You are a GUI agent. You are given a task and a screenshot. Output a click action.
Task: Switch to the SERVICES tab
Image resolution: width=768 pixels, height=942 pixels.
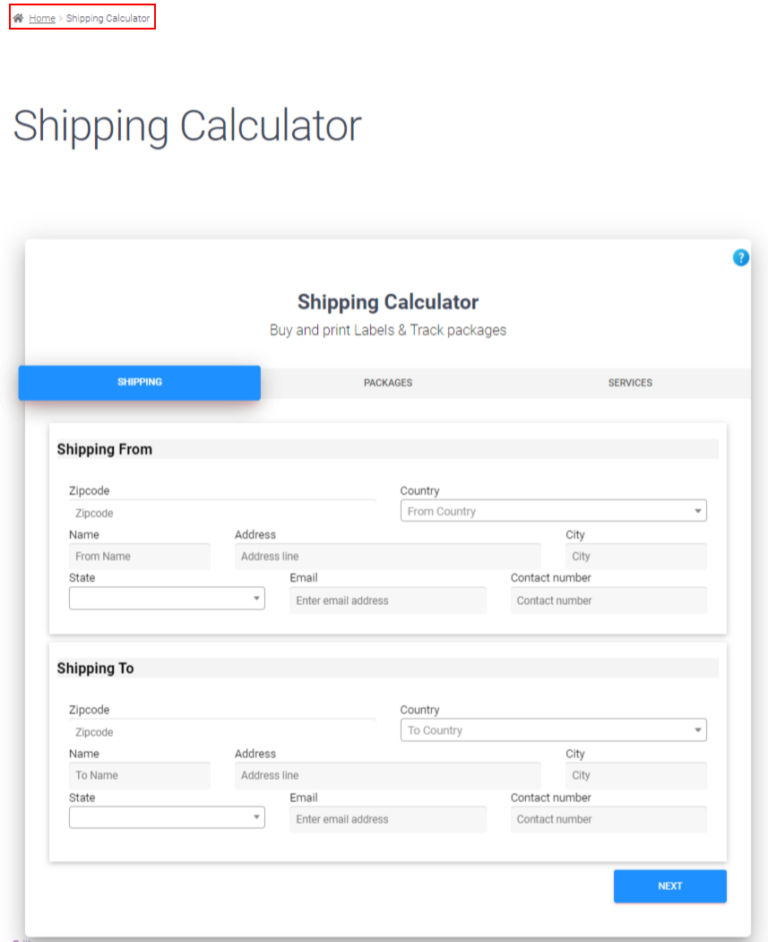(x=629, y=382)
